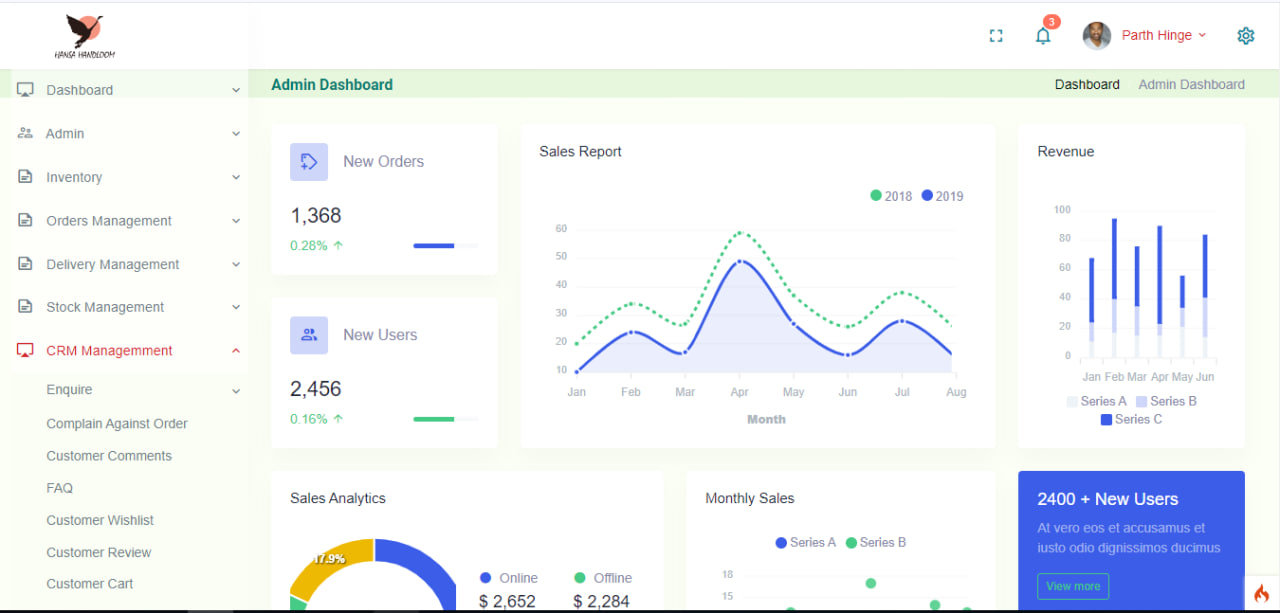
Task: Click the fullscreen toggle icon
Action: tap(995, 36)
